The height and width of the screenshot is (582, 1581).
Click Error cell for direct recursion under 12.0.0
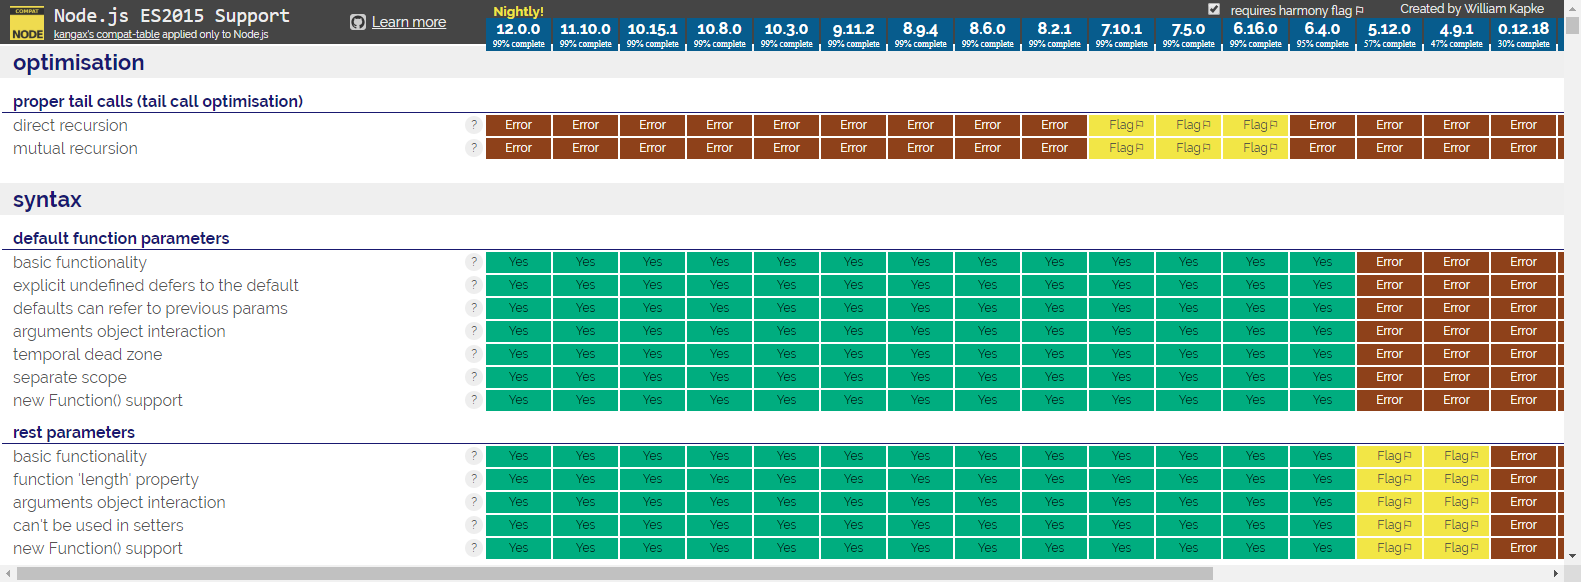518,125
